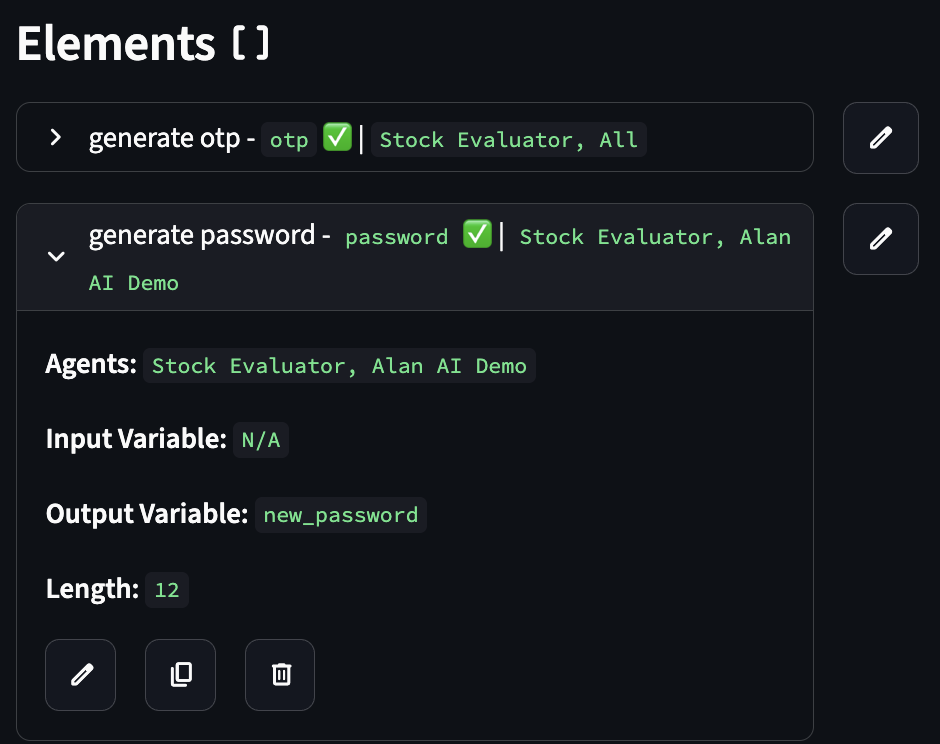The height and width of the screenshot is (744, 940).
Task: Click the "generate password" title text
Action: (202, 236)
